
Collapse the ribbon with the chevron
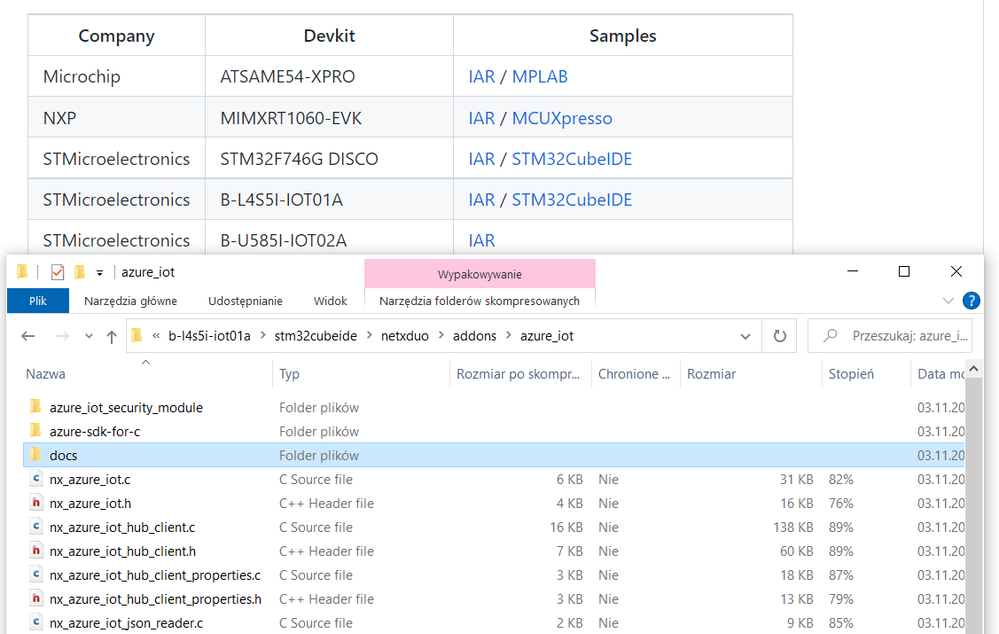pyautogui.click(x=948, y=301)
